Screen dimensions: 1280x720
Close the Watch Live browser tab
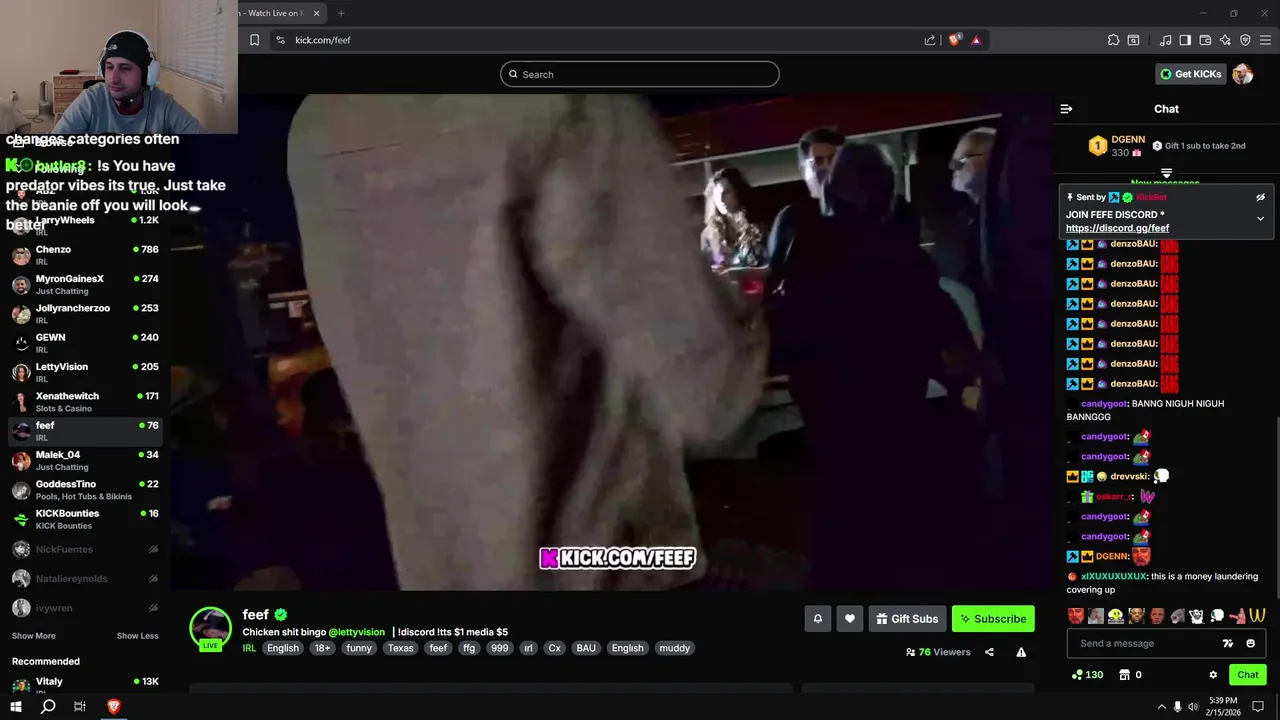click(317, 13)
